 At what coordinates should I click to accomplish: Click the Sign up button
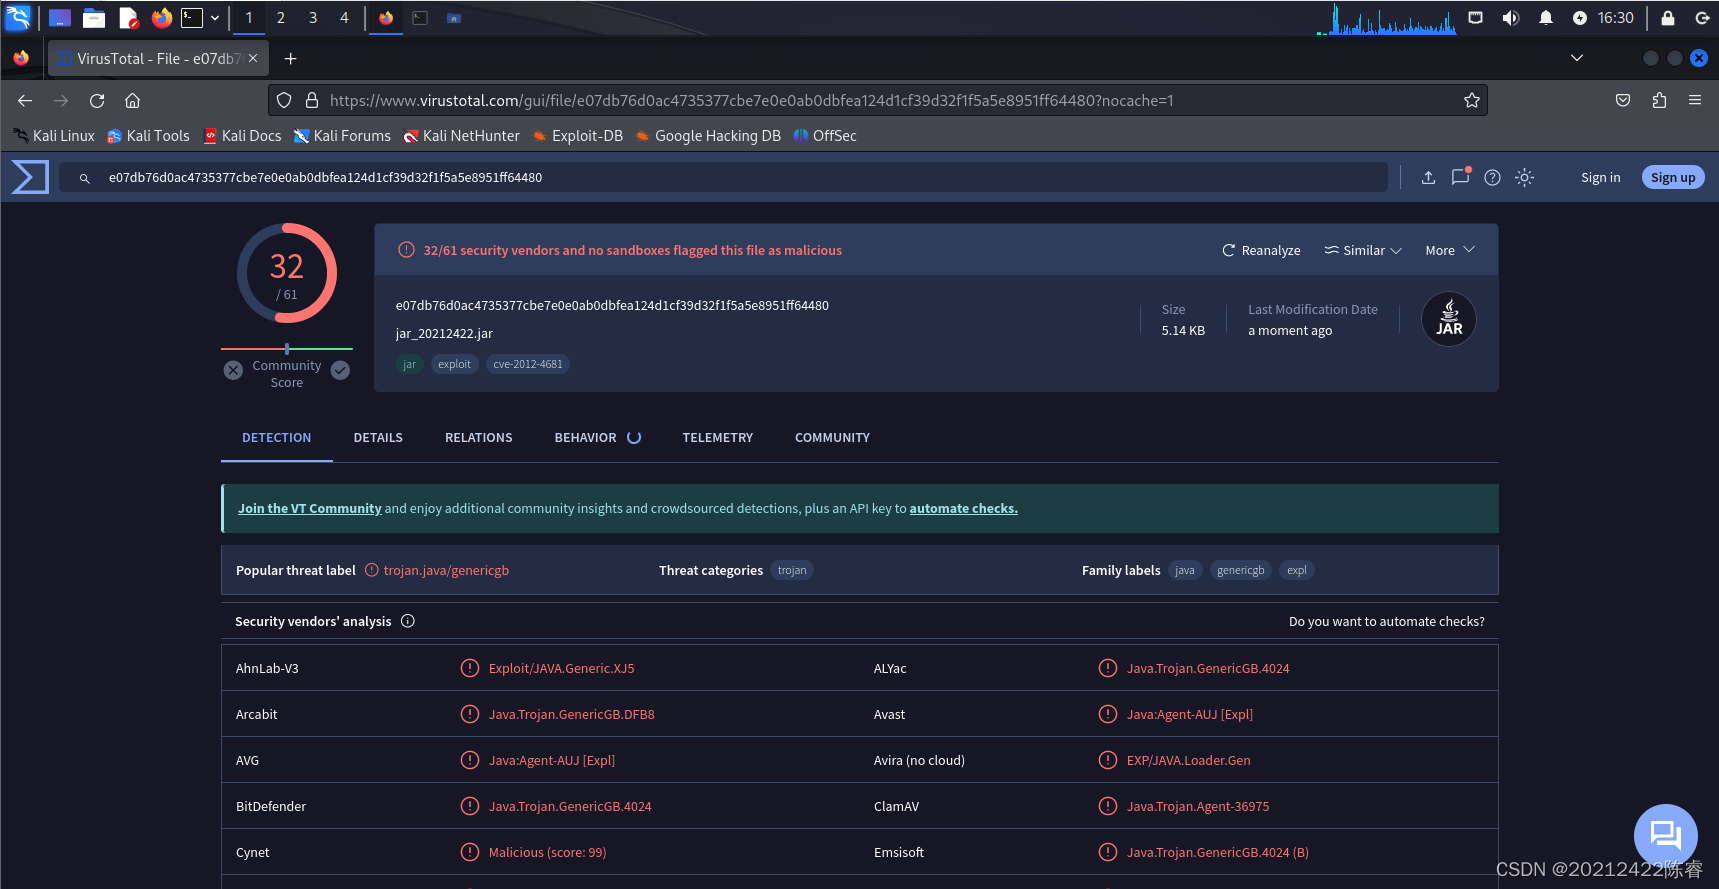[x=1673, y=177]
